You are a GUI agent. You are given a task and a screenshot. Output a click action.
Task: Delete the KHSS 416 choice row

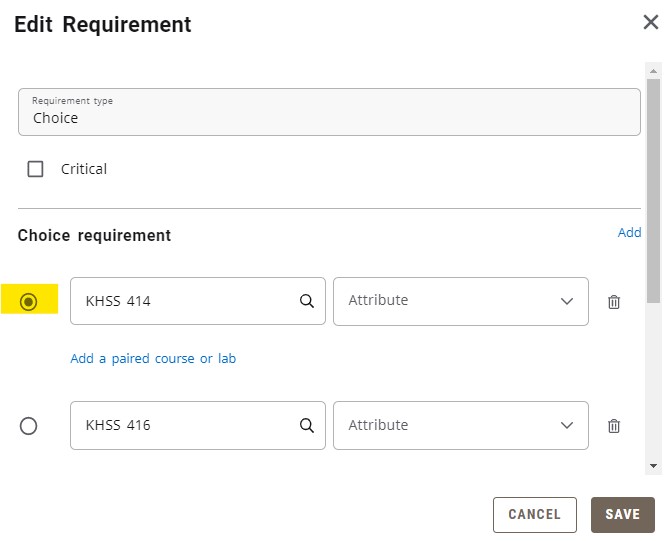pyautogui.click(x=614, y=426)
